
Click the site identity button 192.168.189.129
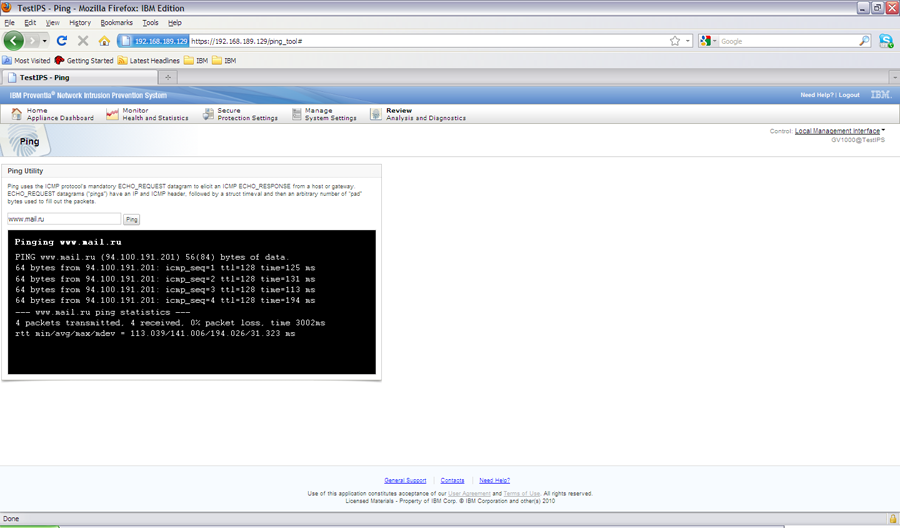(154, 41)
